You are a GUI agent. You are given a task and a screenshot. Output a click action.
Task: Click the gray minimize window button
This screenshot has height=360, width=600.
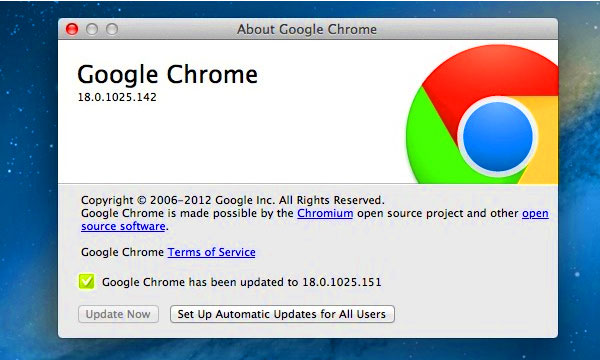coord(92,29)
